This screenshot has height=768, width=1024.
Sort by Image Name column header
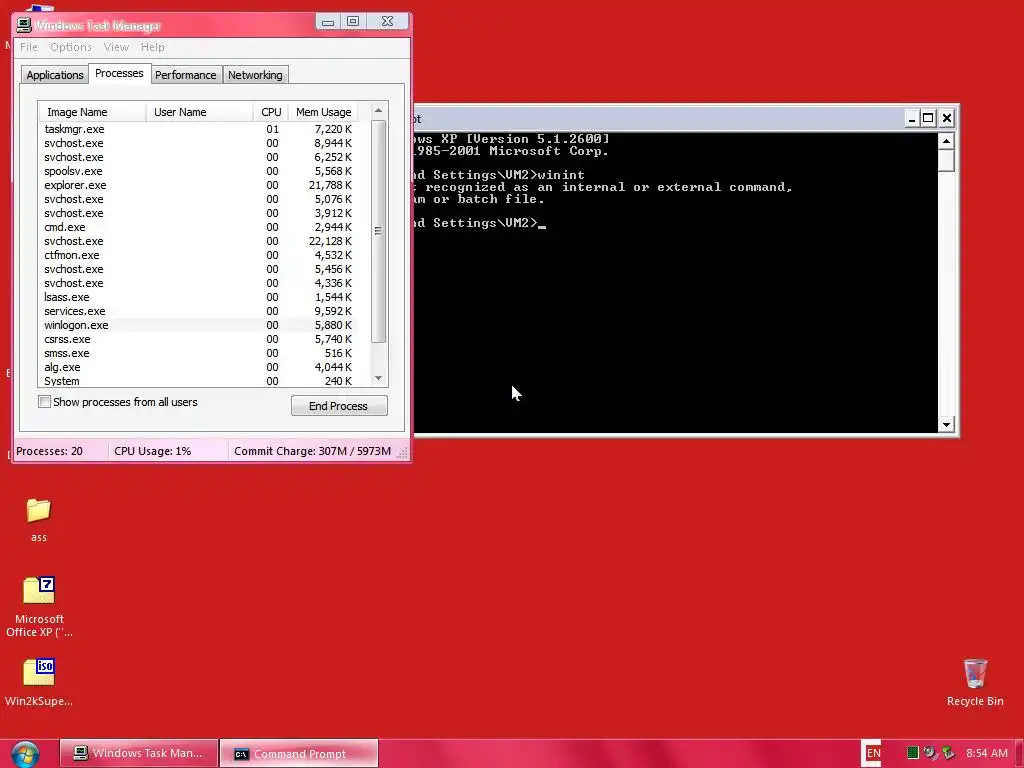[92, 112]
